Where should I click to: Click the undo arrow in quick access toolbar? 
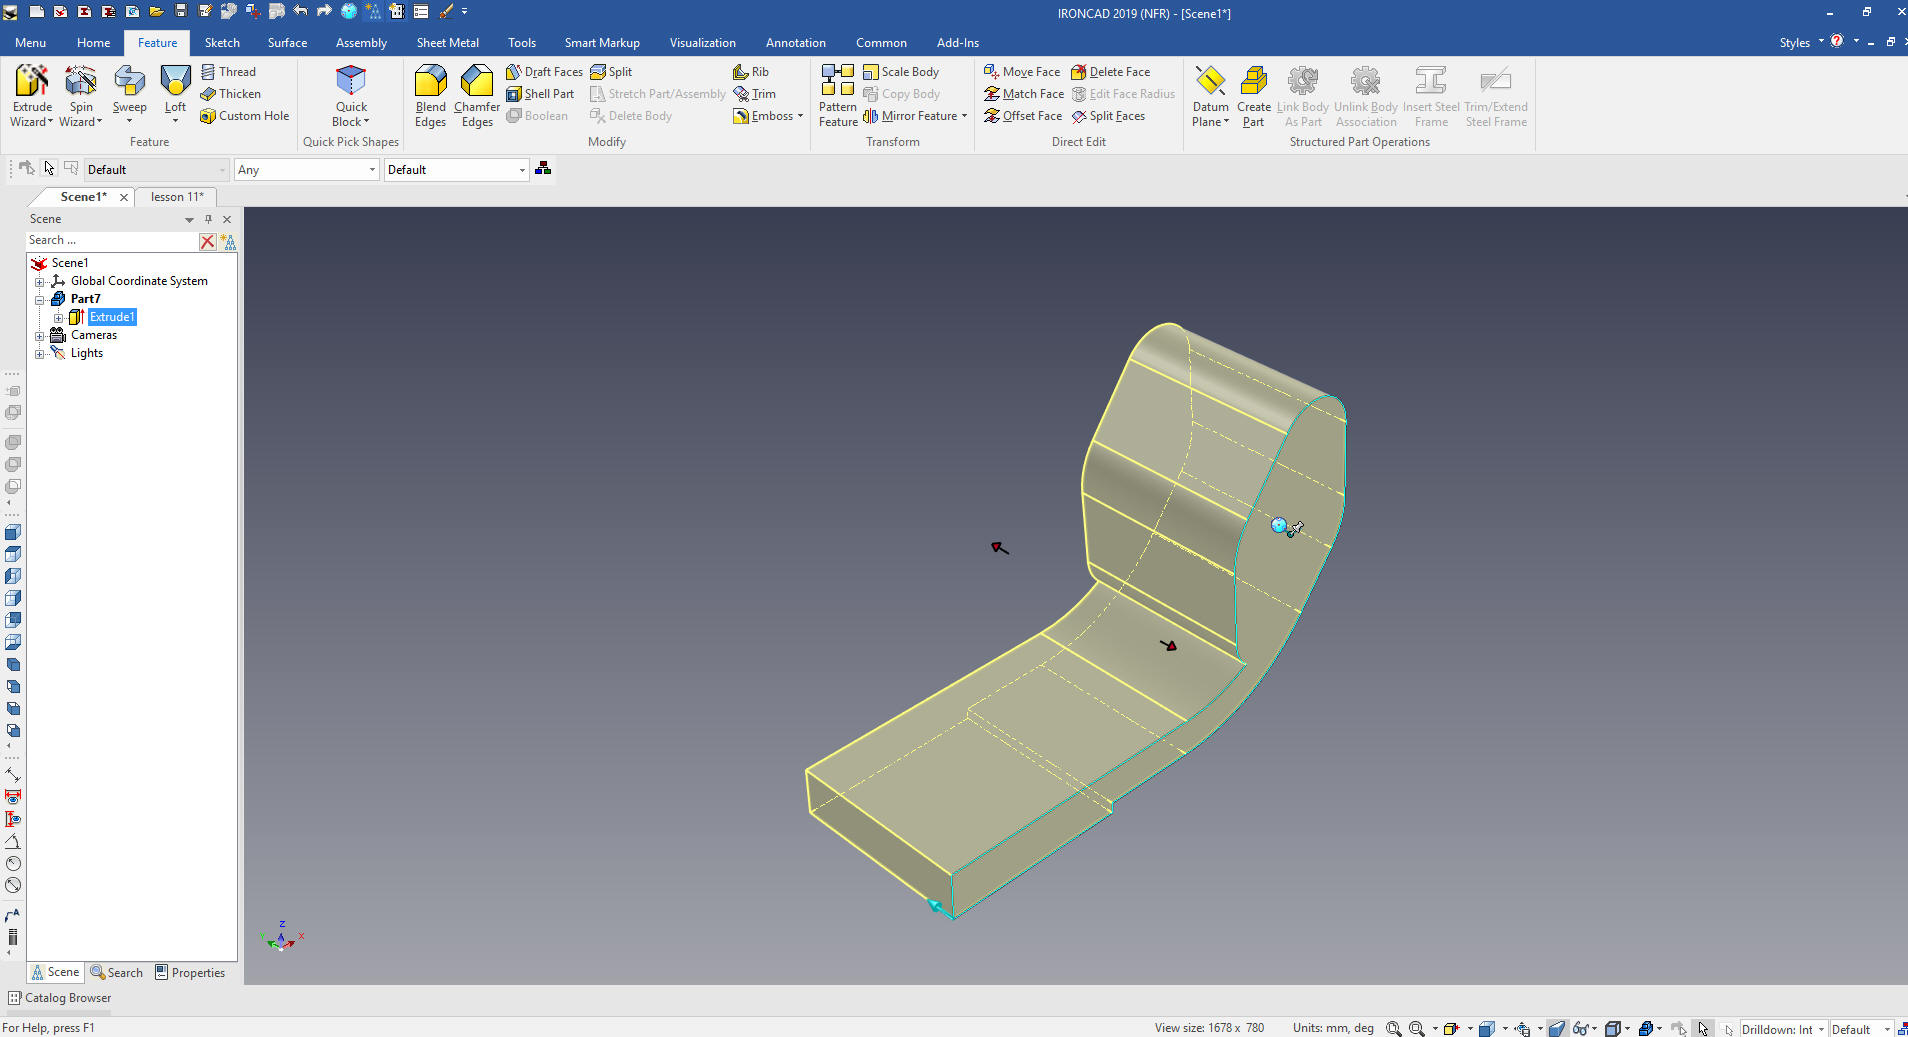tap(300, 12)
